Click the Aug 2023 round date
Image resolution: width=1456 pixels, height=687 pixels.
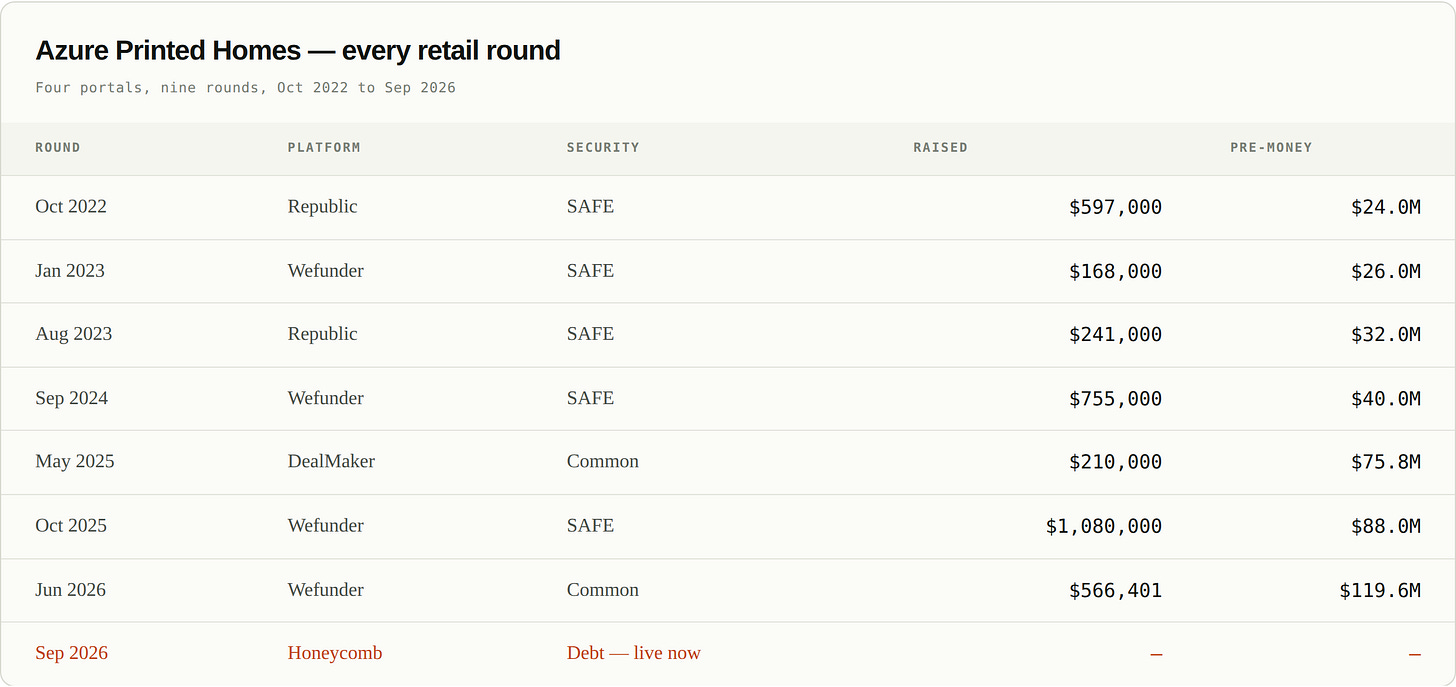74,334
